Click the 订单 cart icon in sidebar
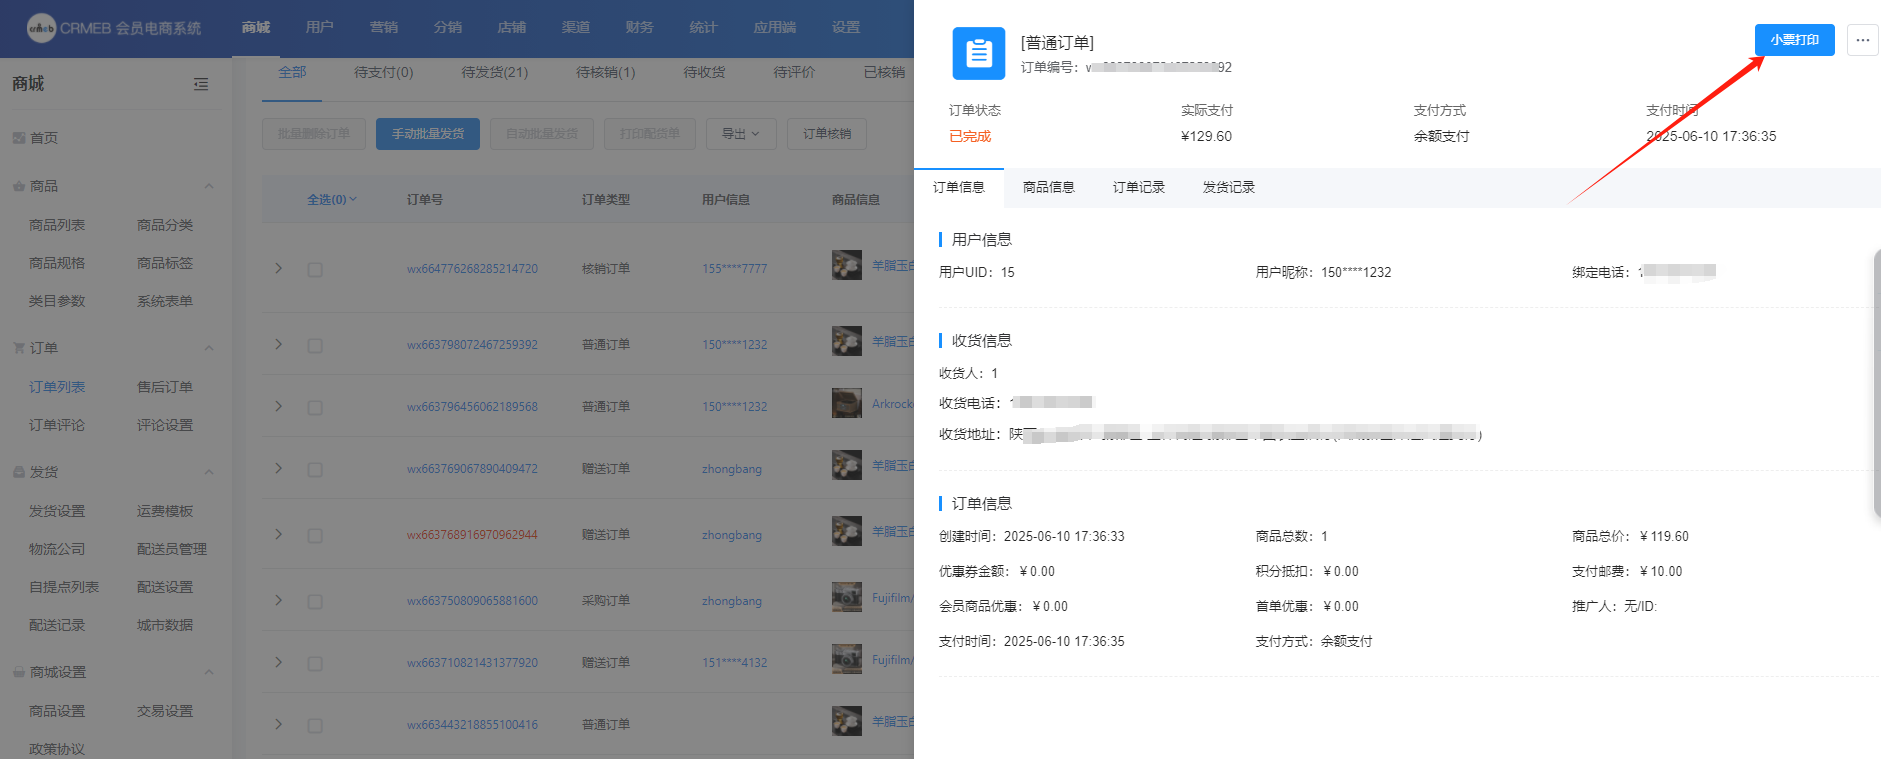Viewport: 1881px width, 759px height. pos(18,348)
